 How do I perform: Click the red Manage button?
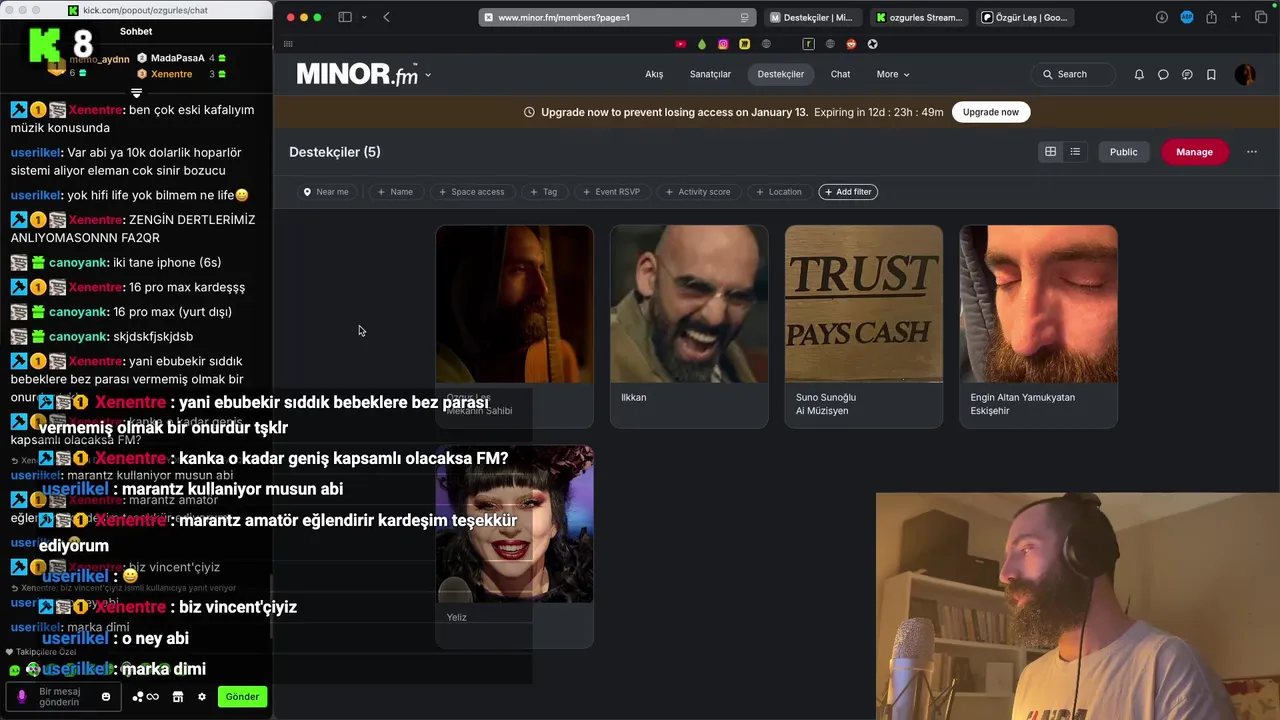click(x=1194, y=152)
